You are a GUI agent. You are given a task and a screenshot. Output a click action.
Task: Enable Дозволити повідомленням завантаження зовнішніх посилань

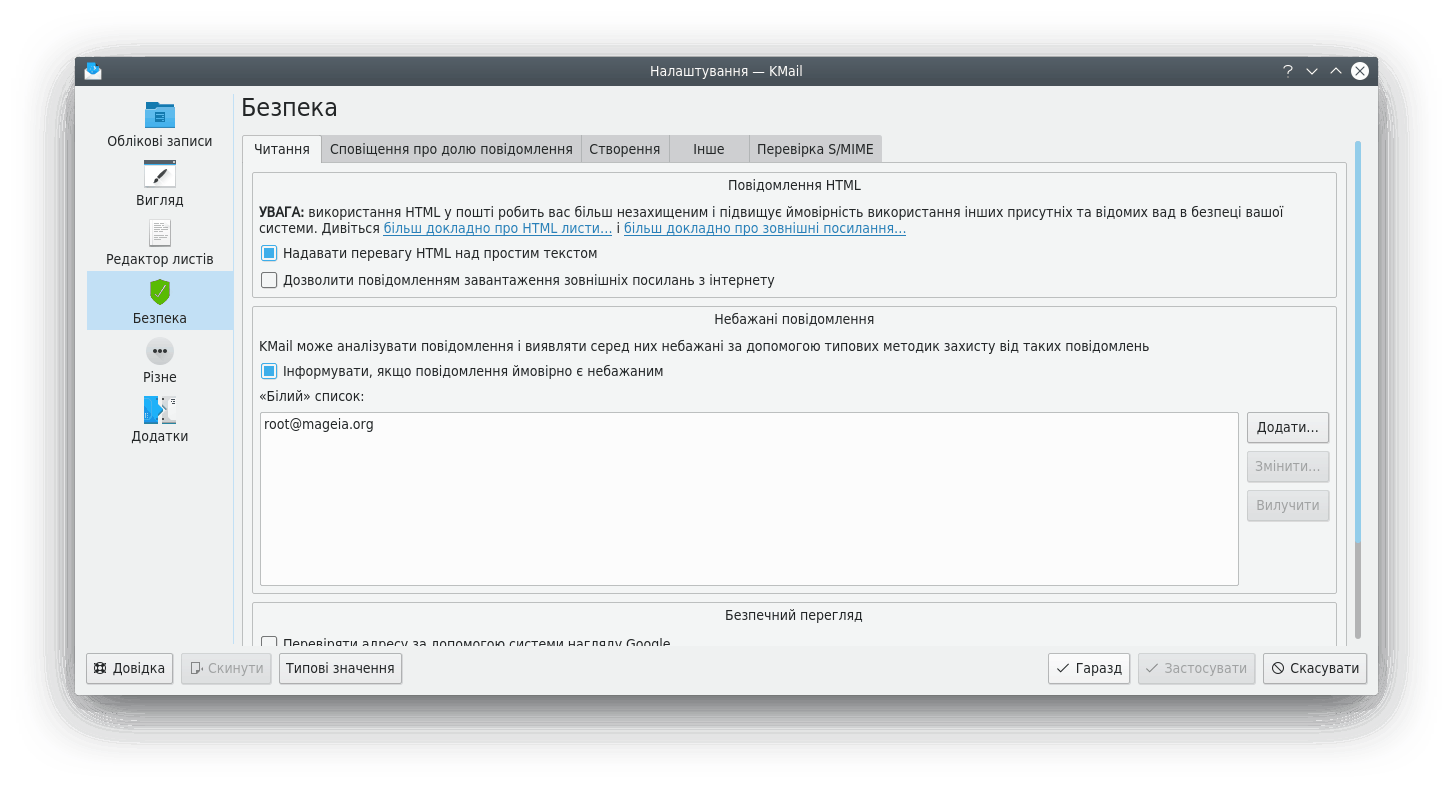click(269, 281)
